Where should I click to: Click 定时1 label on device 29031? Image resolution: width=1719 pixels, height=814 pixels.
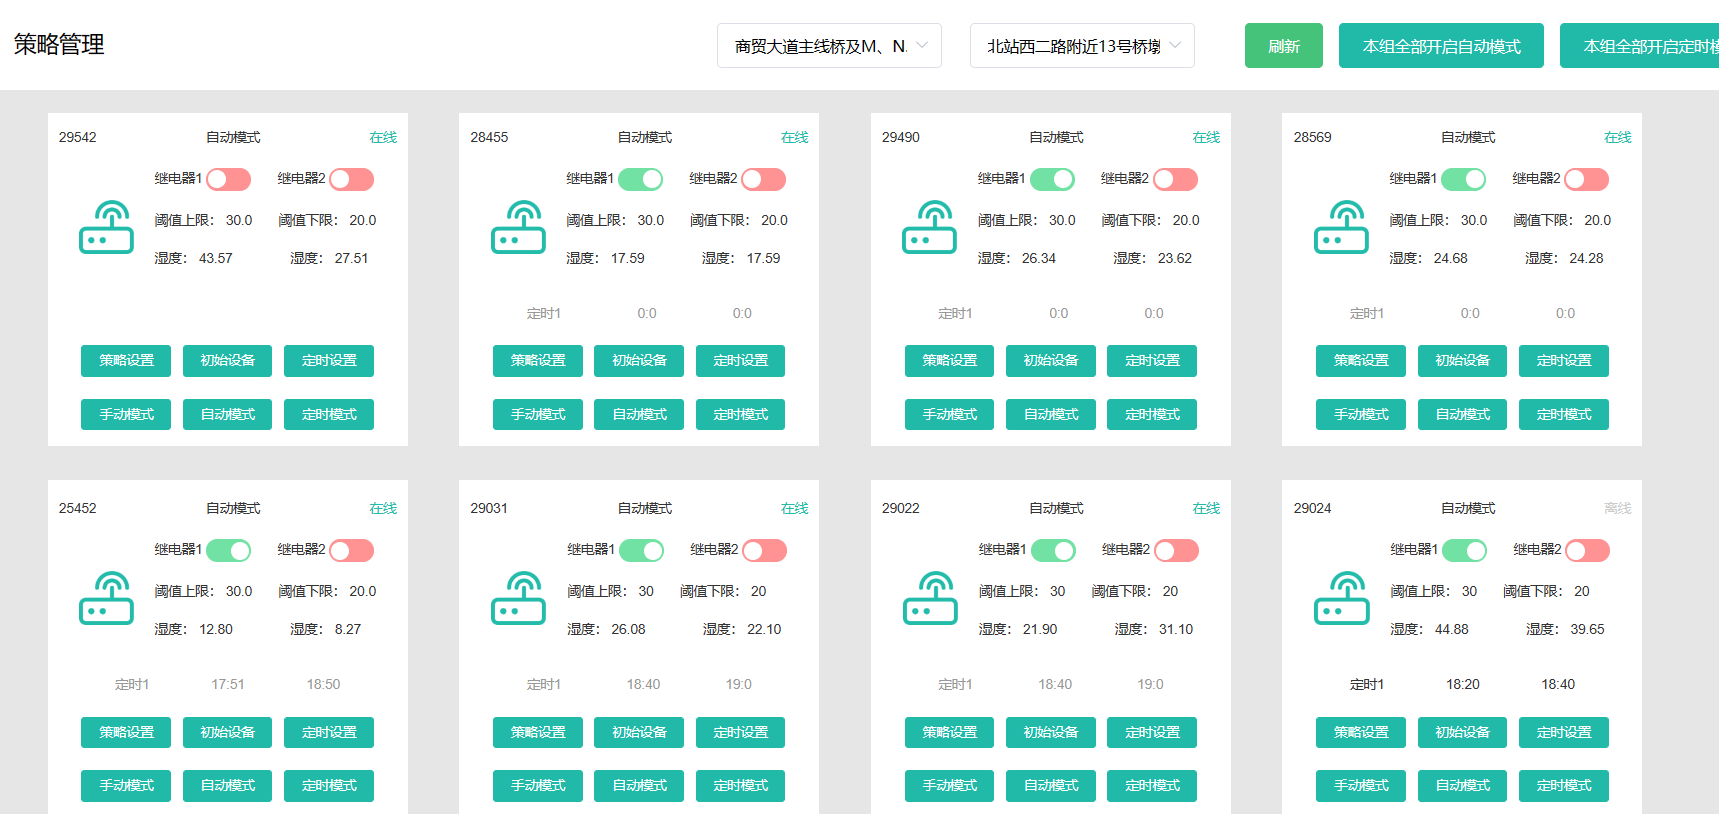544,684
